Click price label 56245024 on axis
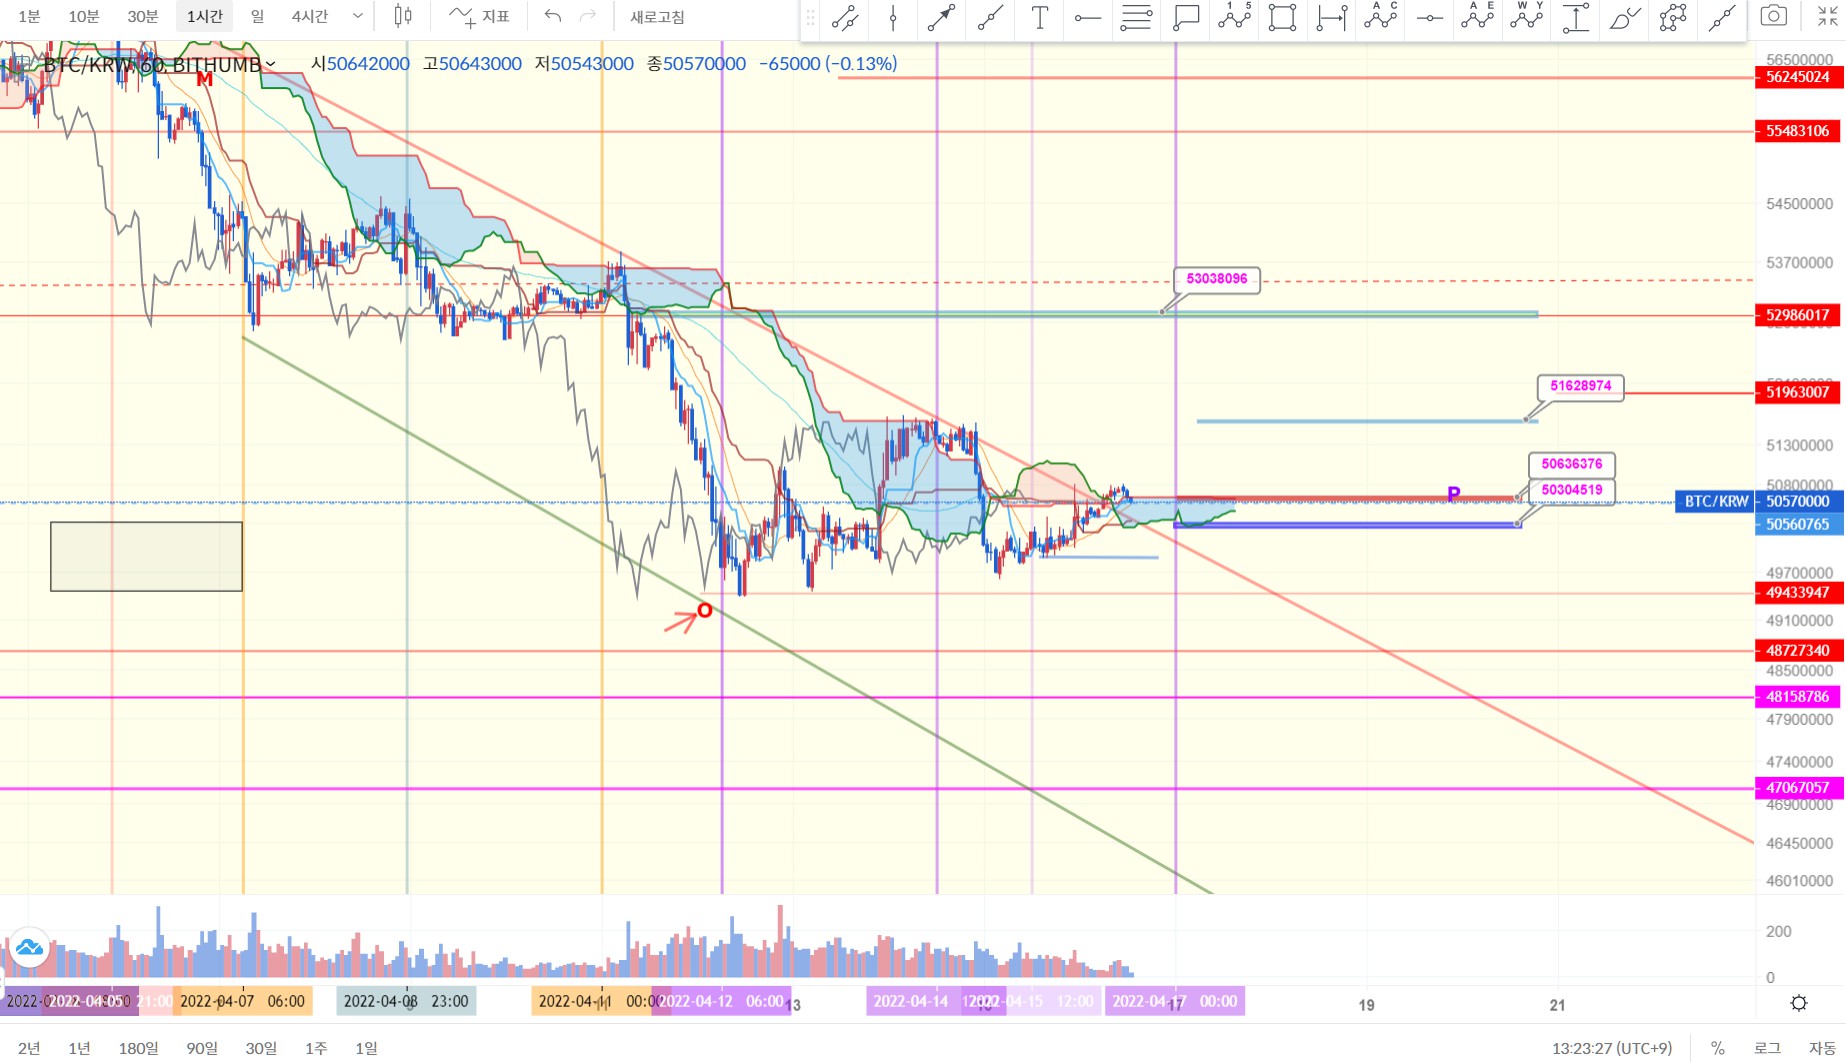1846x1062 pixels. pyautogui.click(x=1798, y=77)
